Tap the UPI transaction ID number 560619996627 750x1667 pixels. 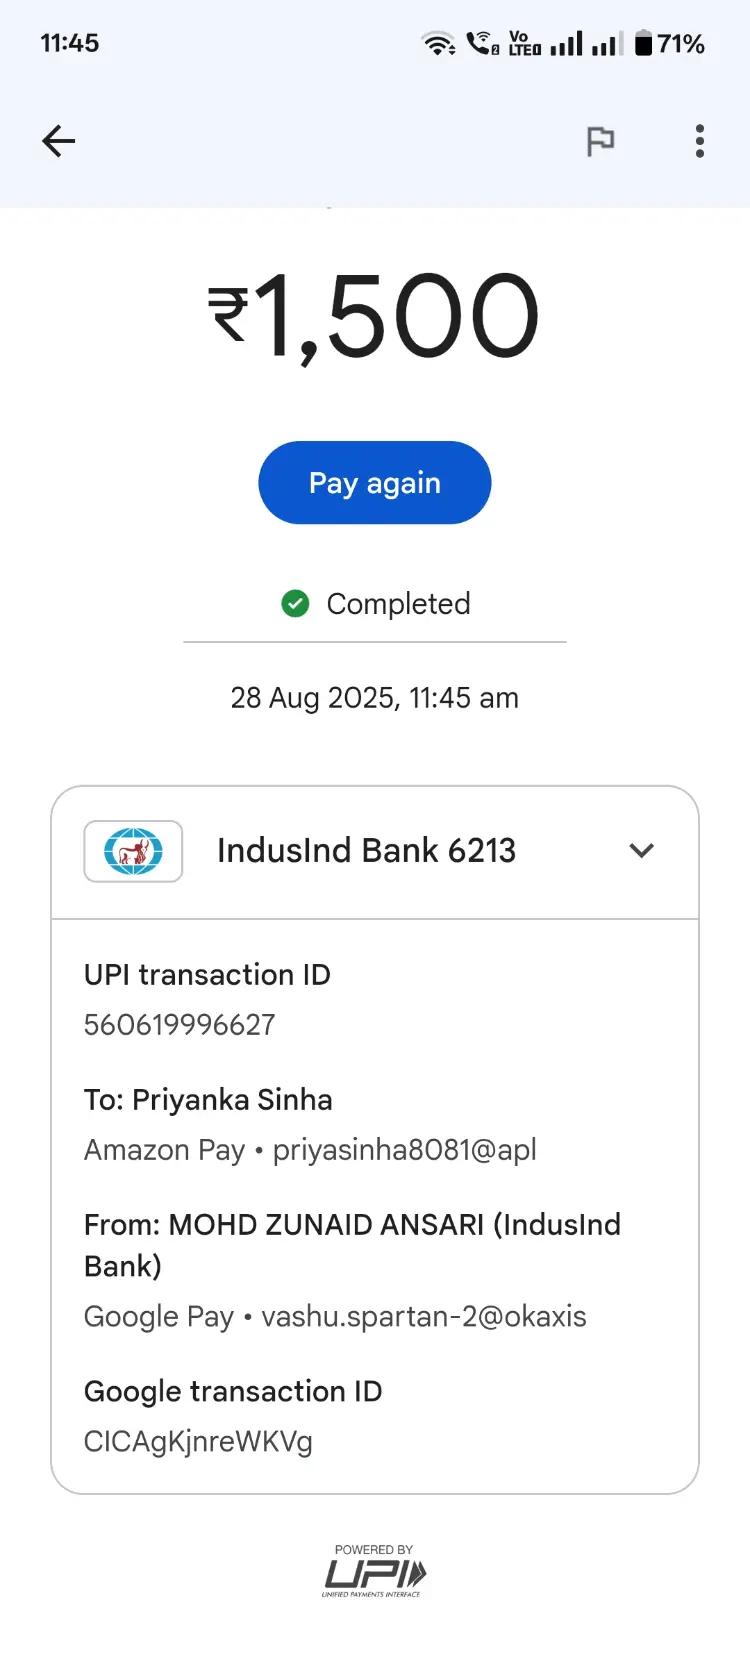(x=180, y=1025)
